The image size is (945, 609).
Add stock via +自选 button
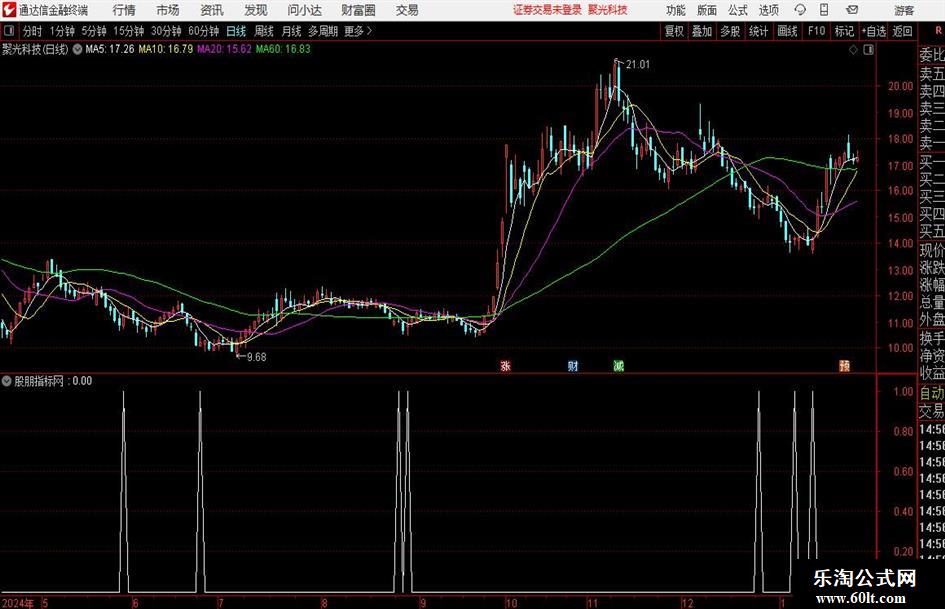pyautogui.click(x=874, y=31)
